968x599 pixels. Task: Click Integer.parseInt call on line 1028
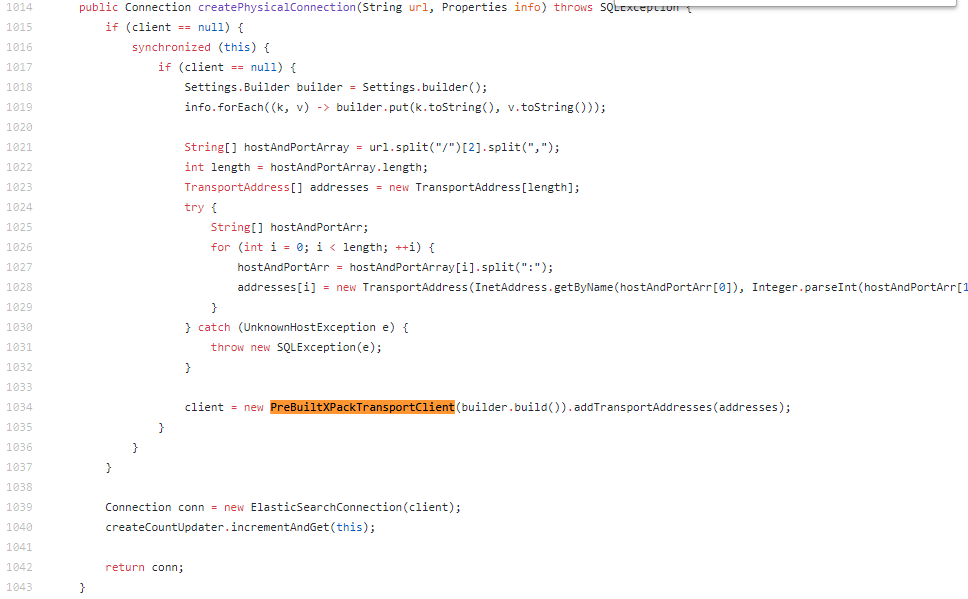pyautogui.click(x=804, y=287)
